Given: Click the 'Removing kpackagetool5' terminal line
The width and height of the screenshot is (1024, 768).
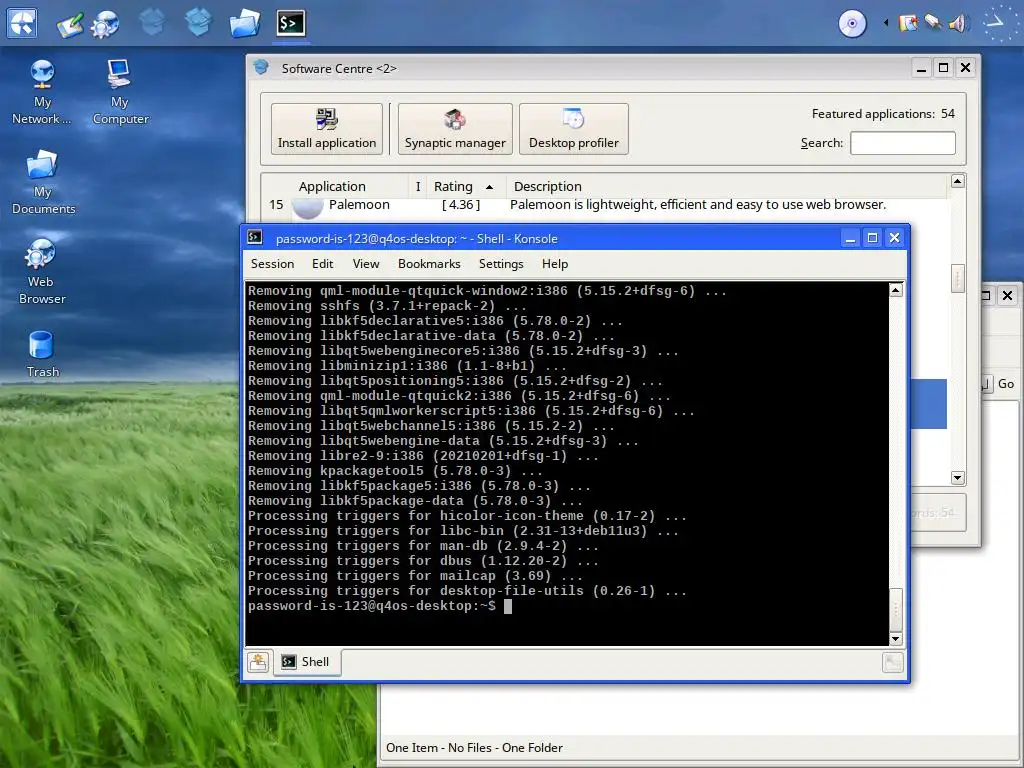Looking at the screenshot, I should [x=395, y=471].
